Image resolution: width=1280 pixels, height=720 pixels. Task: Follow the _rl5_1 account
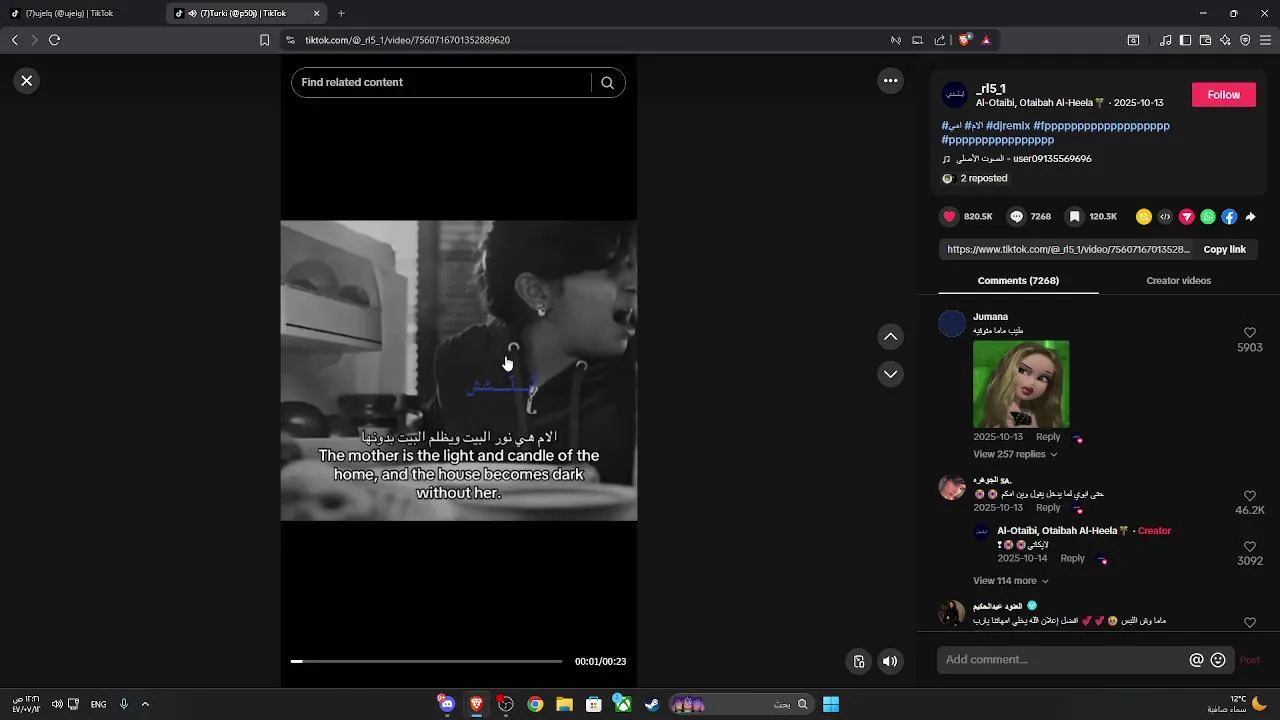(x=1223, y=95)
